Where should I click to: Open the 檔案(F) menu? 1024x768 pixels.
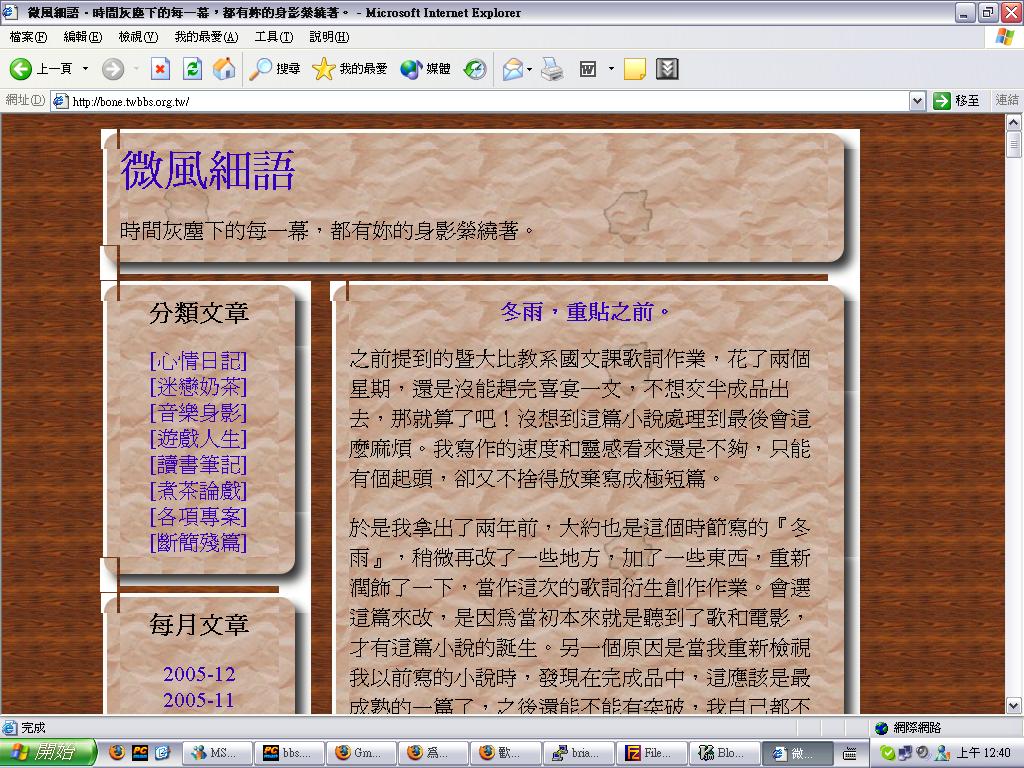tap(28, 37)
